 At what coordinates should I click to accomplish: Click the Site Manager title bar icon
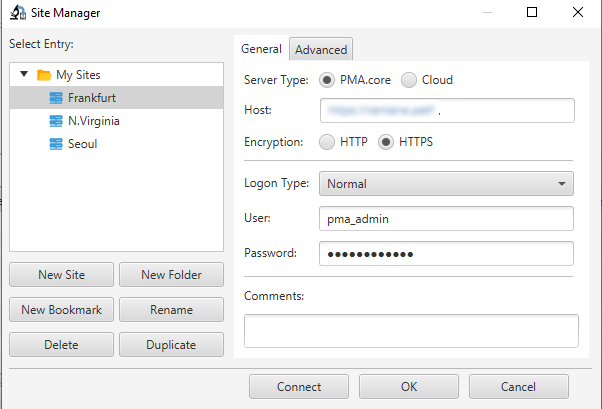pyautogui.click(x=16, y=12)
